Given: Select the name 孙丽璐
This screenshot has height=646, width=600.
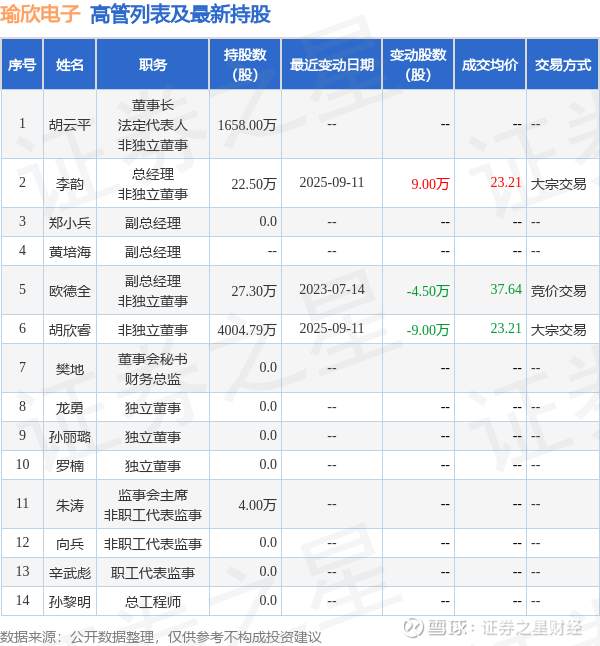Looking at the screenshot, I should click(x=70, y=437).
